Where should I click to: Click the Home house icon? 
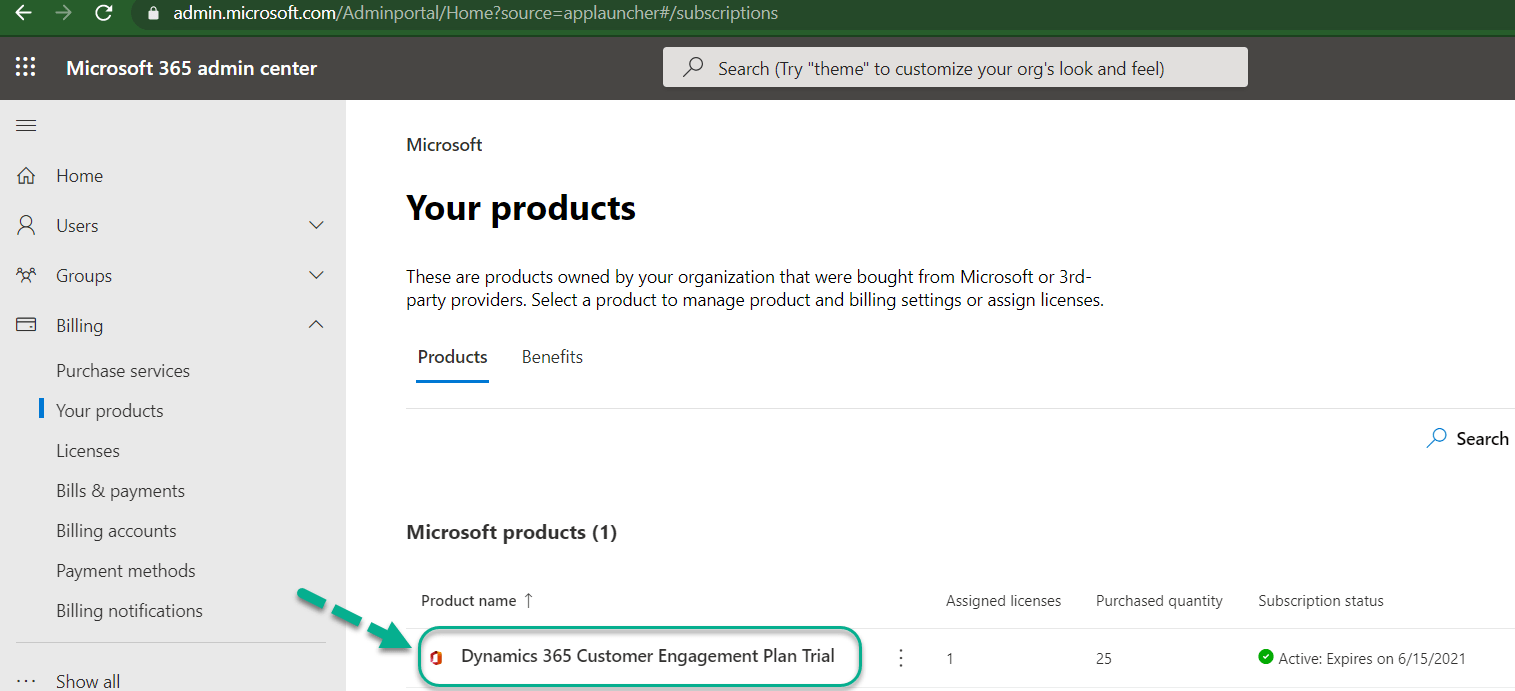tap(26, 176)
